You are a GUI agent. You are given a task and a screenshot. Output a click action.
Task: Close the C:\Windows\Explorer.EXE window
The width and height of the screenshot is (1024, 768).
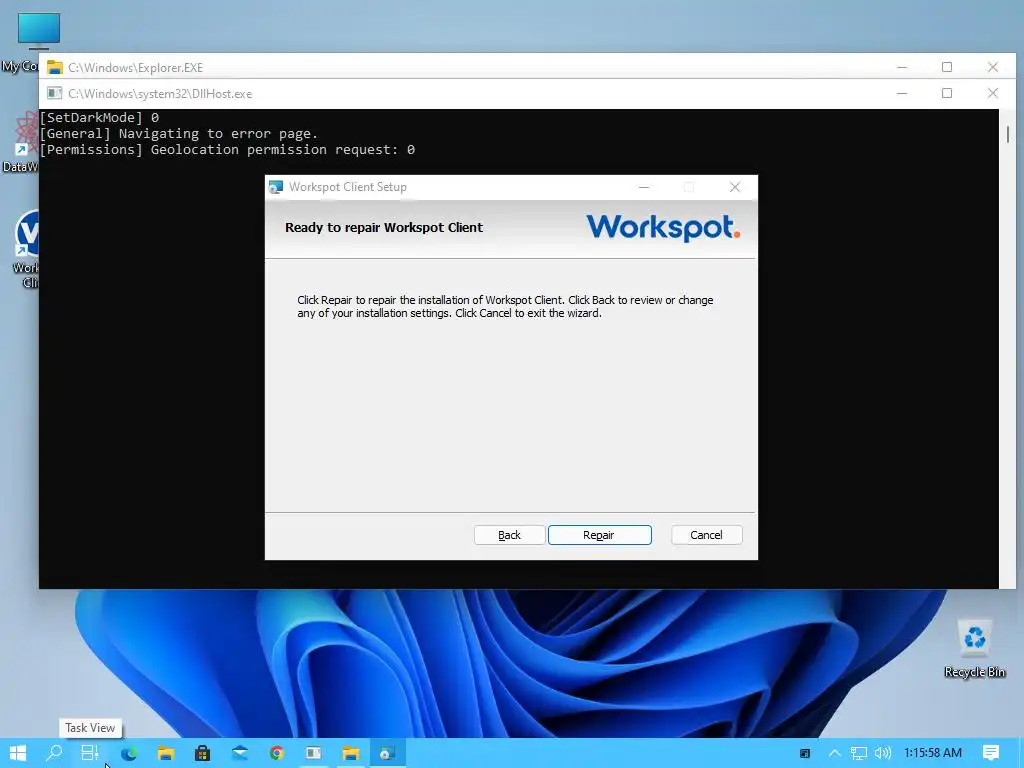[x=993, y=67]
